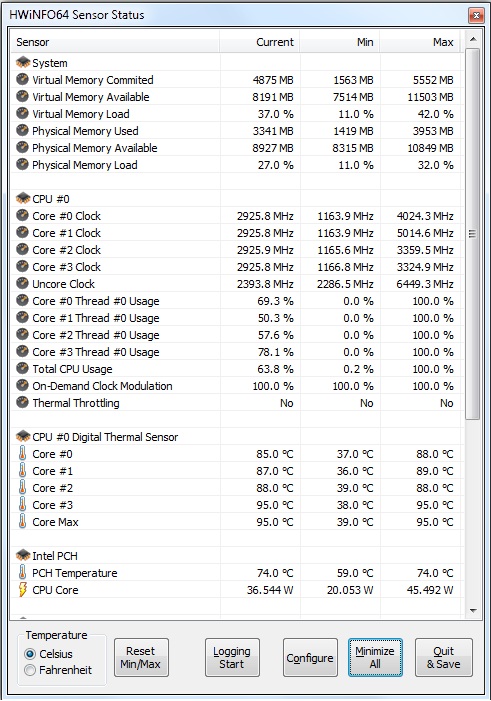Click the scrollbar down arrow
Image resolution: width=491 pixels, height=701 pixels.
point(473,611)
